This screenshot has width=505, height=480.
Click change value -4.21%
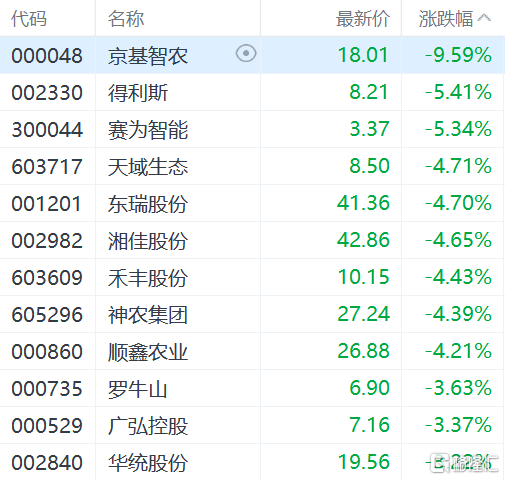[x=458, y=351]
